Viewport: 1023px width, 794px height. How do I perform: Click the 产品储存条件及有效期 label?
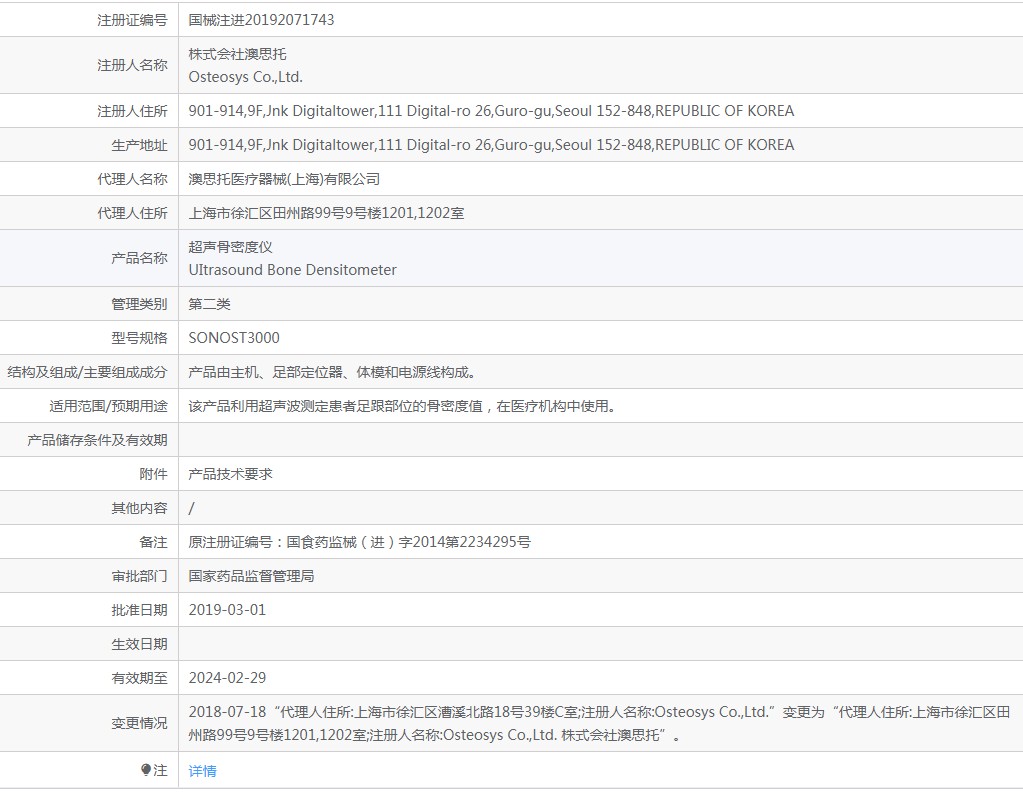(97, 440)
